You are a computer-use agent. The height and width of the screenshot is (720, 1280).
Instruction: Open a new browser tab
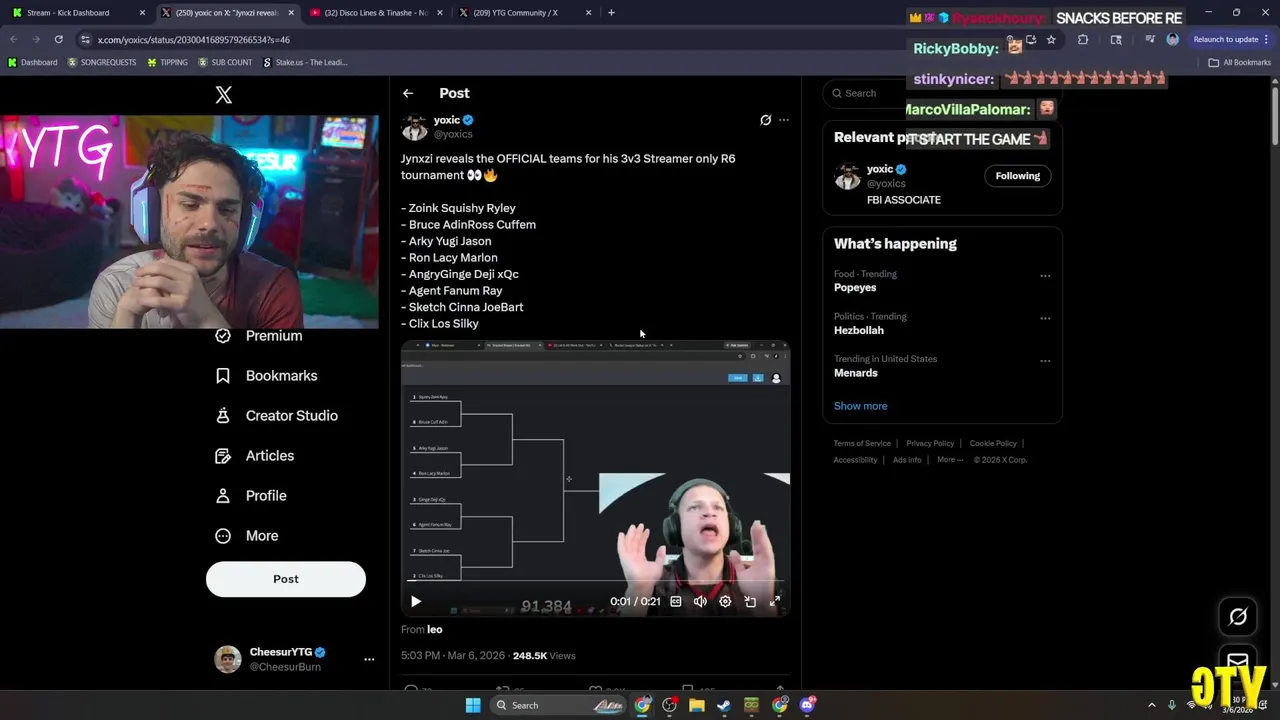[611, 13]
